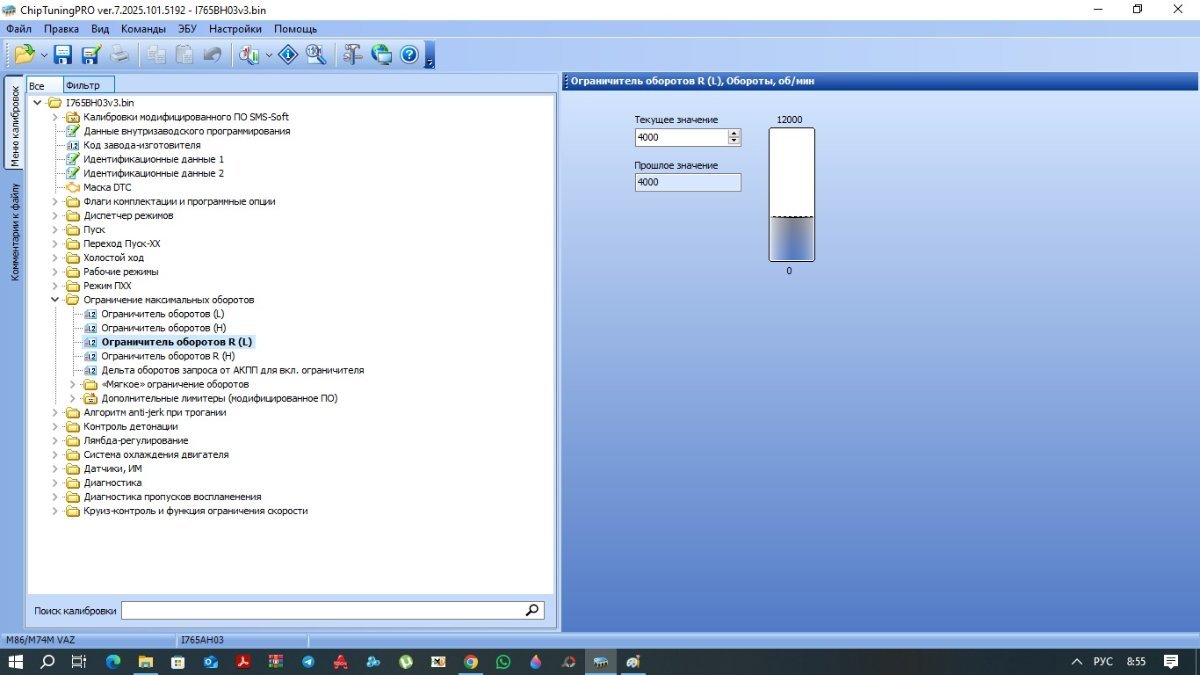Select the Холостой ход folder
This screenshot has width=1200, height=675.
(113, 257)
